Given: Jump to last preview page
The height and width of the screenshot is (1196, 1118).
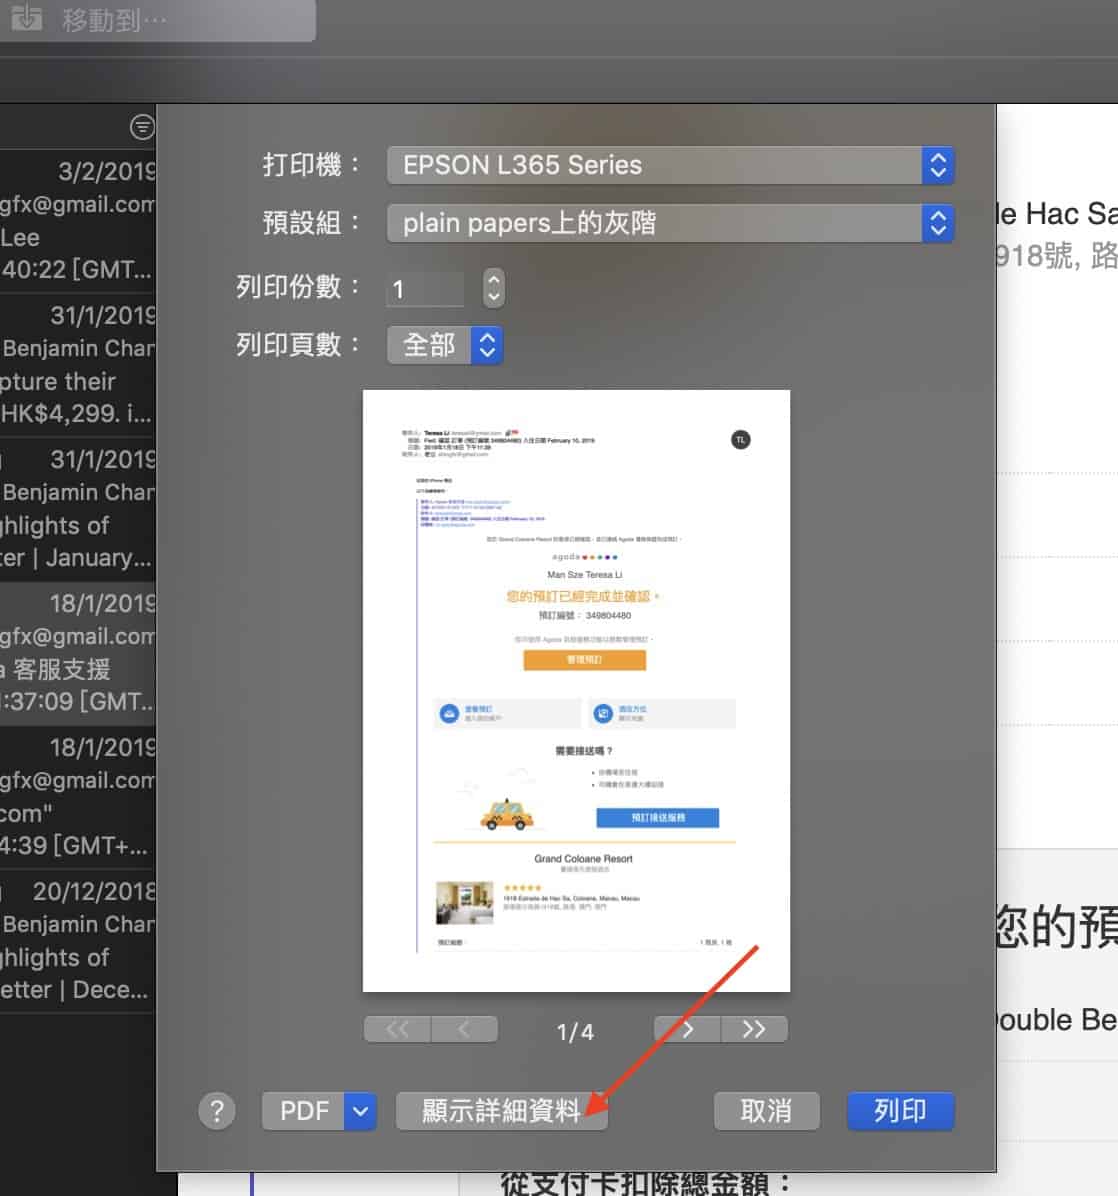Looking at the screenshot, I should 753,1030.
